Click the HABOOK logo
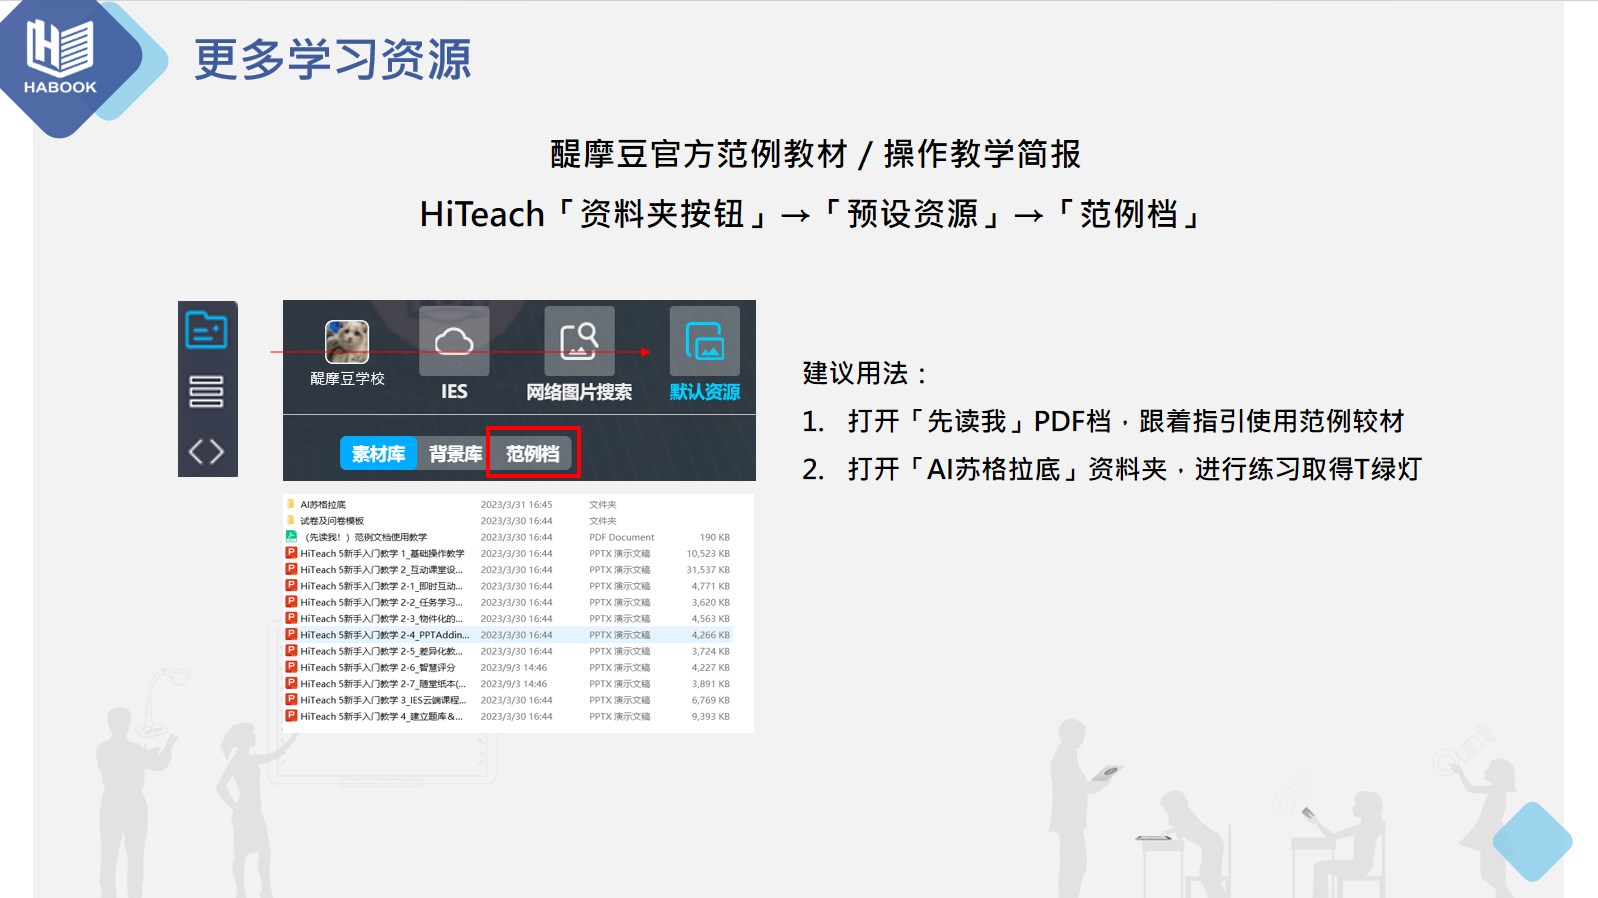This screenshot has height=898, width=1598. (x=60, y=60)
